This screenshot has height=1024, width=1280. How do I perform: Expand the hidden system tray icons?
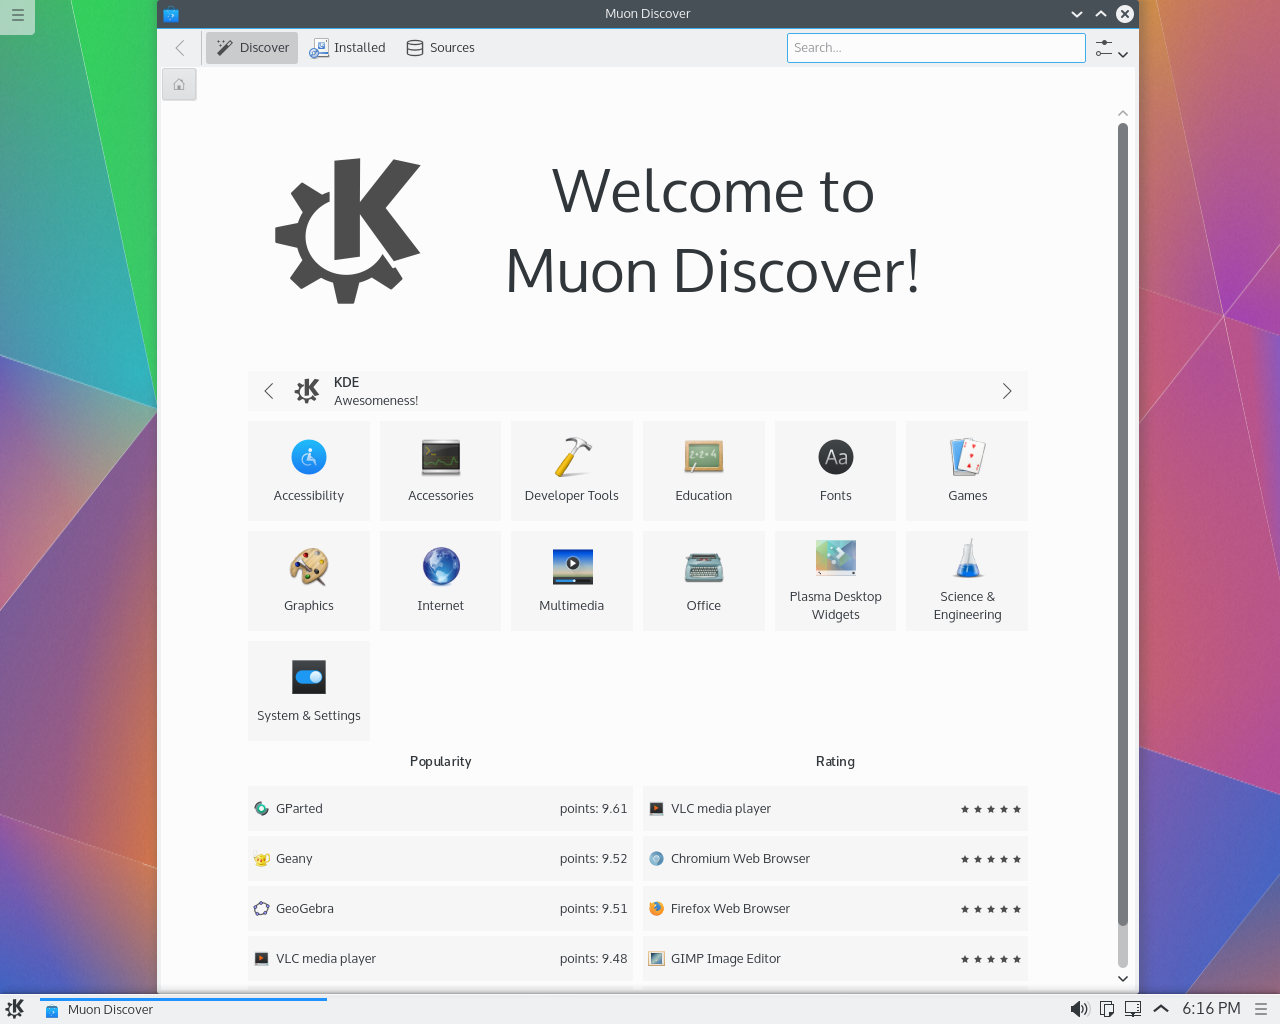pyautogui.click(x=1161, y=1009)
